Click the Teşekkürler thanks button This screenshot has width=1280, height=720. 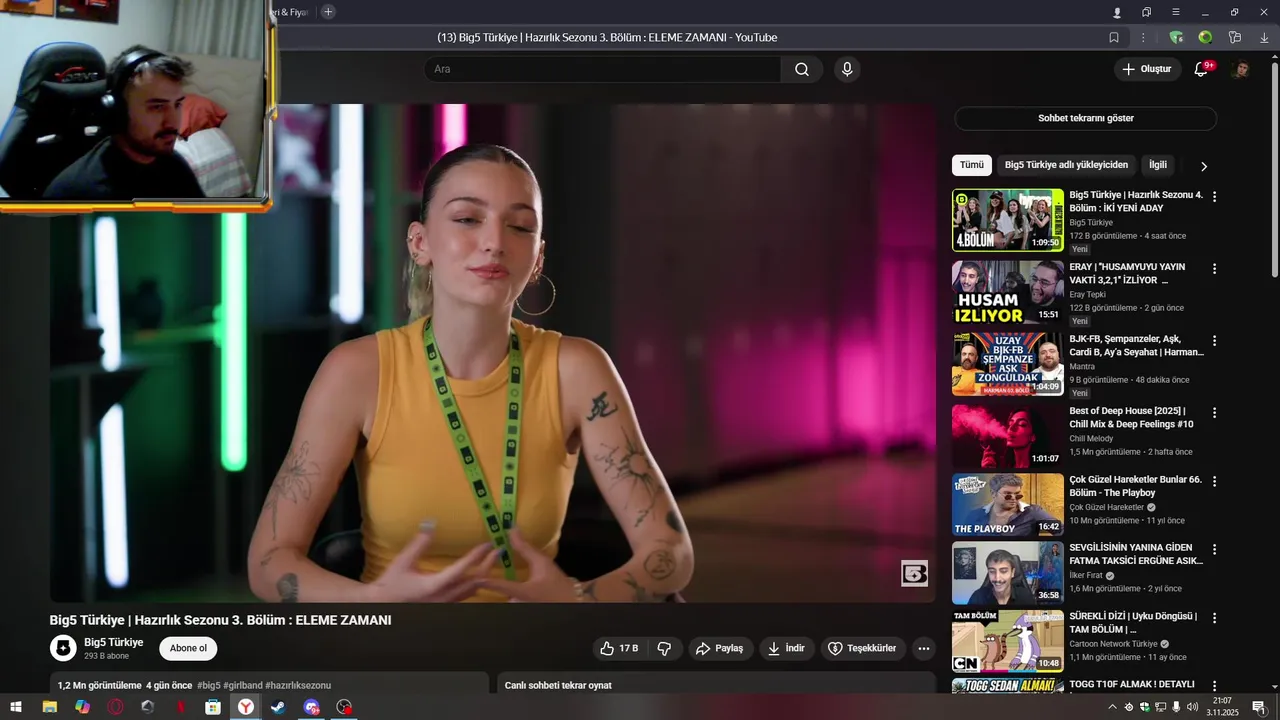pos(863,648)
